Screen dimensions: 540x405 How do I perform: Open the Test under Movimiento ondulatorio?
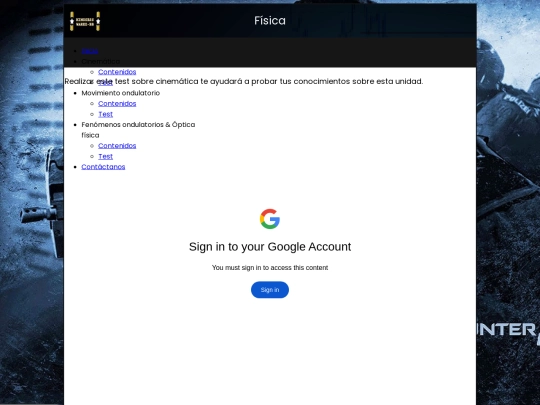pos(105,114)
